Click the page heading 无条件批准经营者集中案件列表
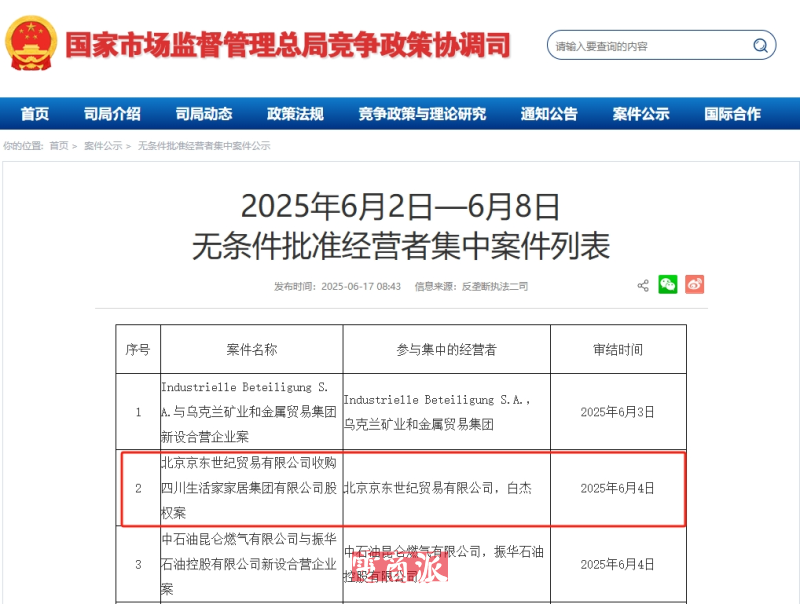This screenshot has height=604, width=800. click(x=401, y=246)
